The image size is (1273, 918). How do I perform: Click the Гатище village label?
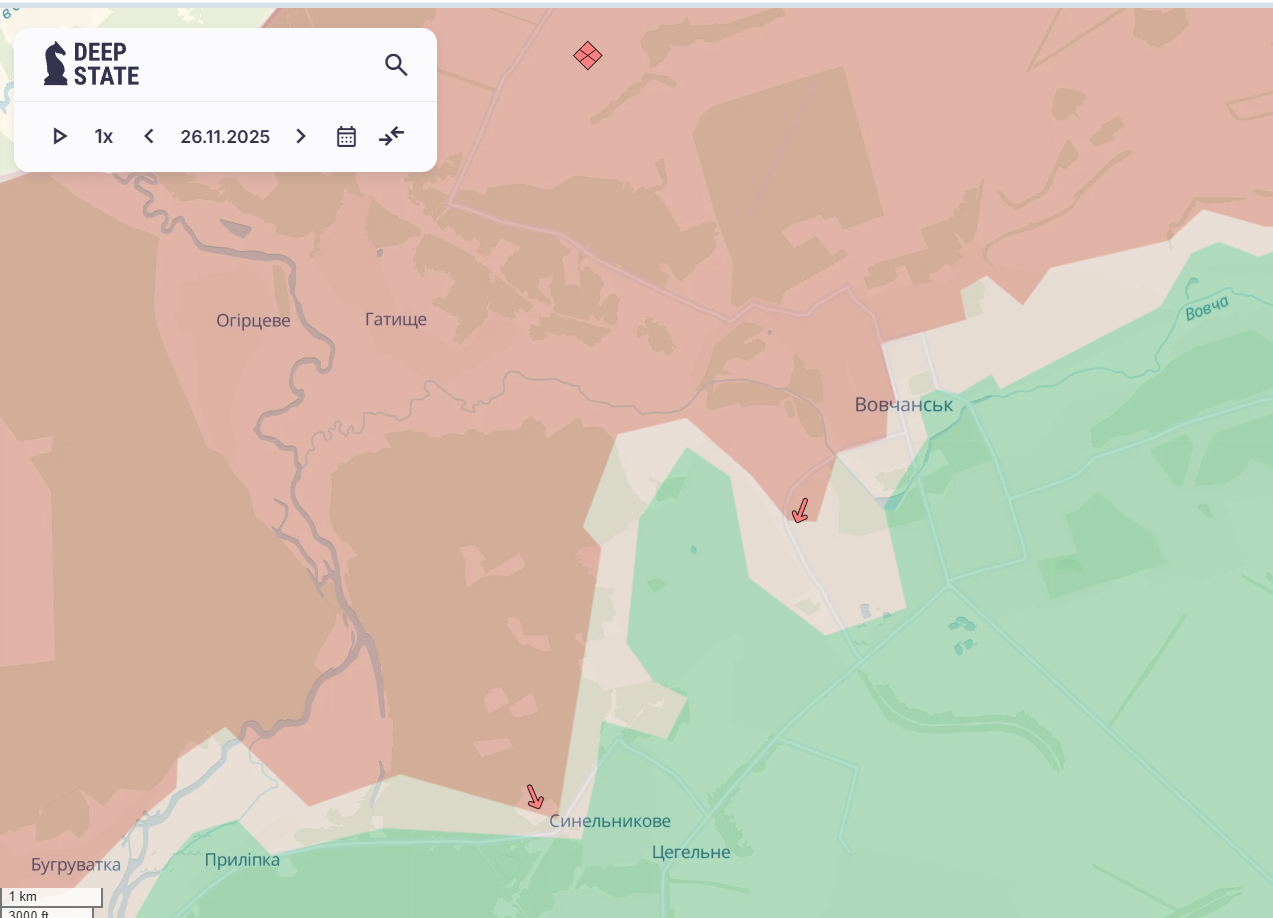click(x=395, y=320)
